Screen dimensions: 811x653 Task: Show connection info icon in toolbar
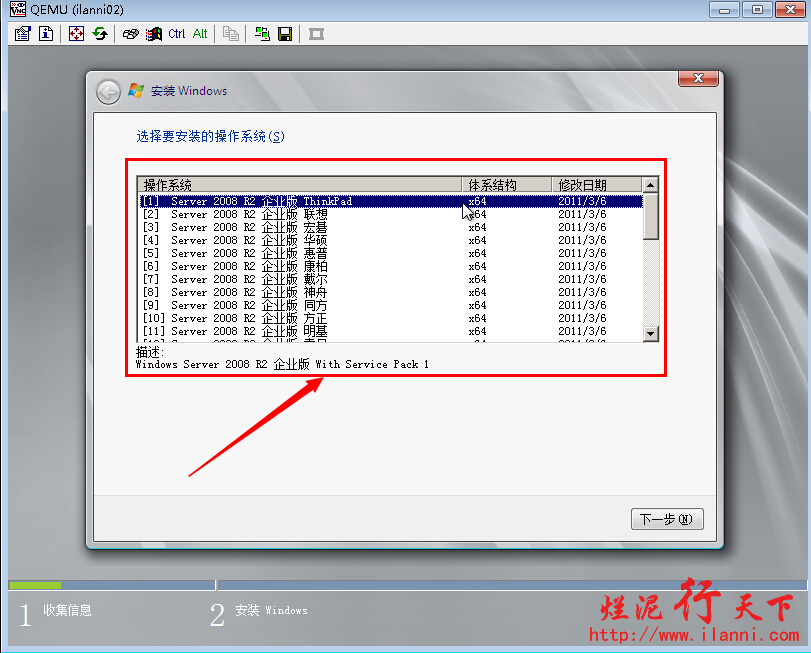pos(46,34)
